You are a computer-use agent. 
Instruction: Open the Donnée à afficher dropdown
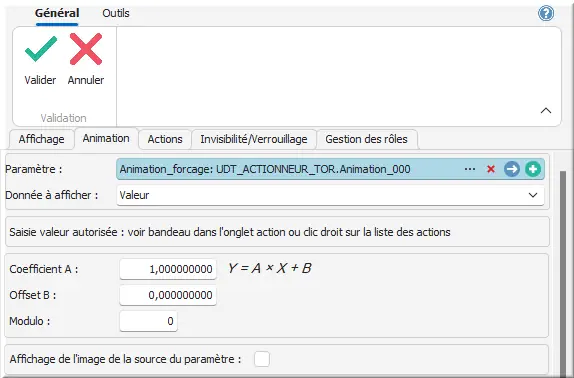330,195
